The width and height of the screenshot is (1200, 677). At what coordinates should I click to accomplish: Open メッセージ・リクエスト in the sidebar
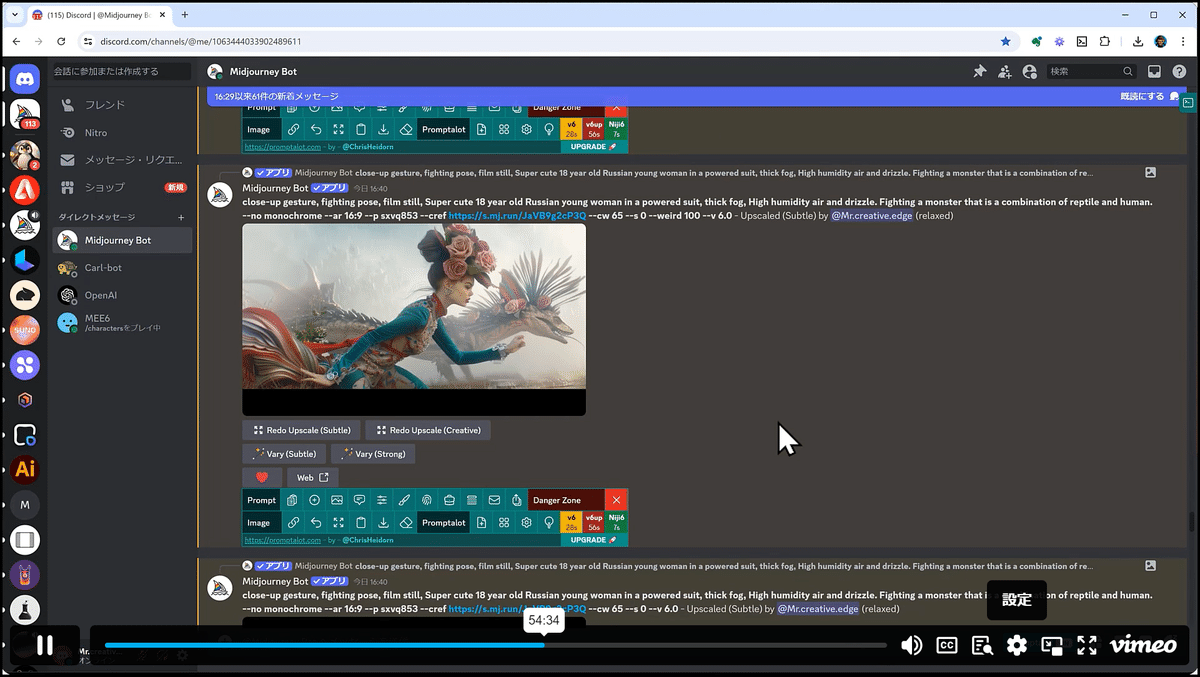click(x=122, y=160)
